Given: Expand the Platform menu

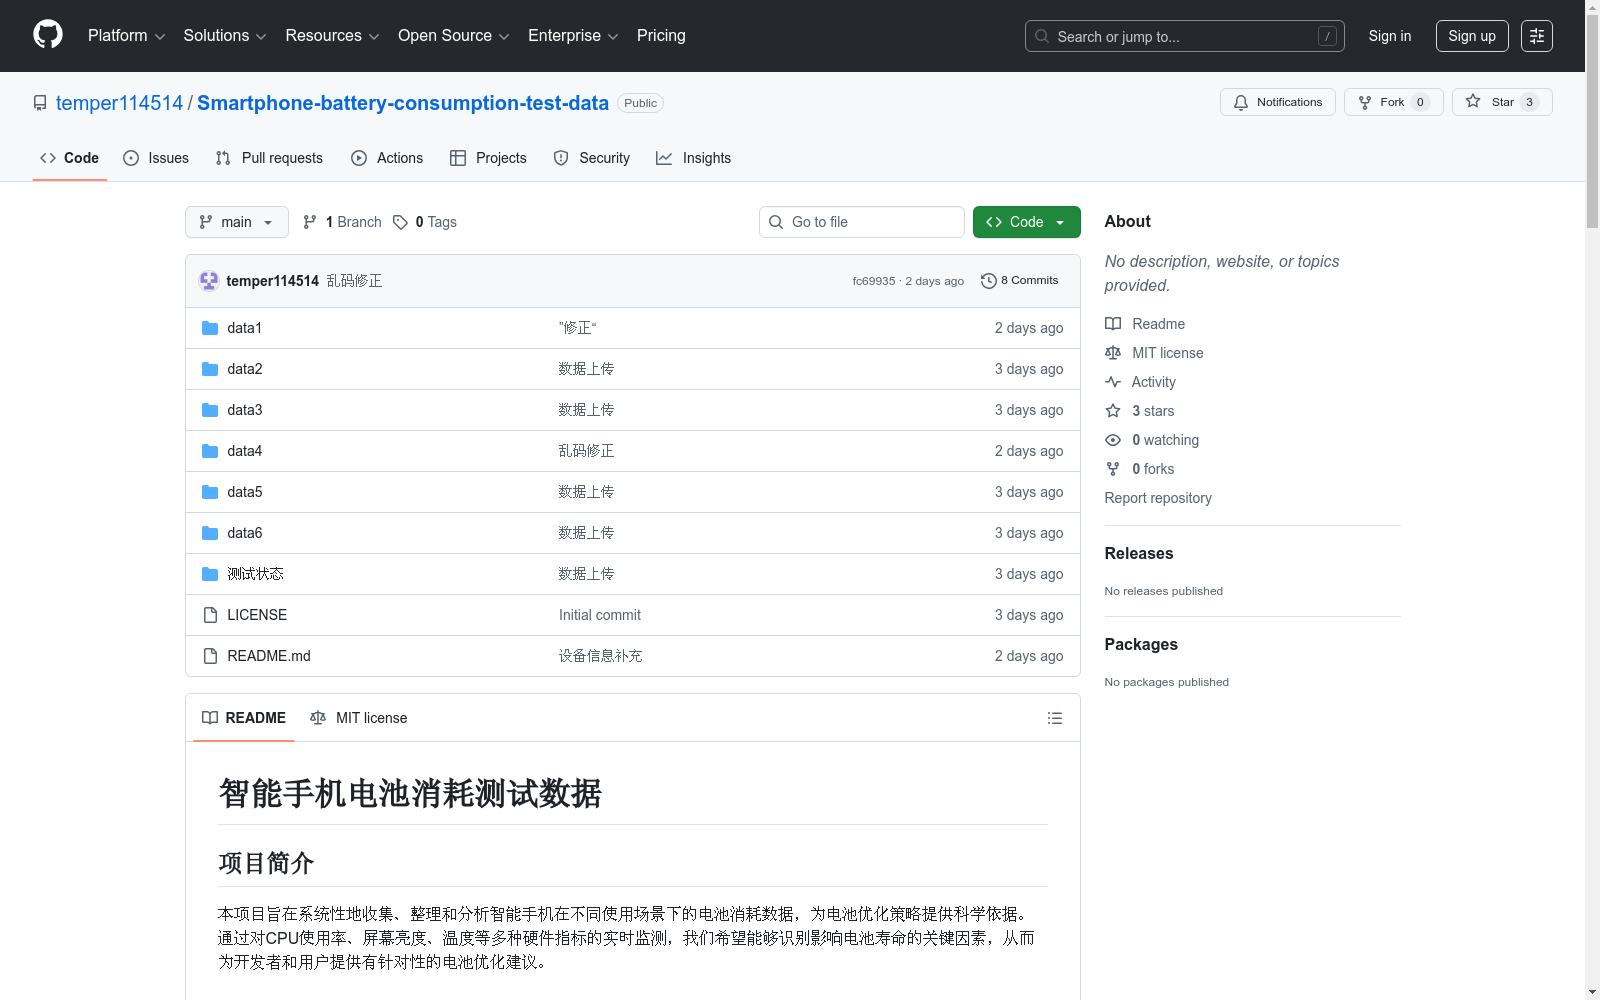Looking at the screenshot, I should [x=126, y=36].
